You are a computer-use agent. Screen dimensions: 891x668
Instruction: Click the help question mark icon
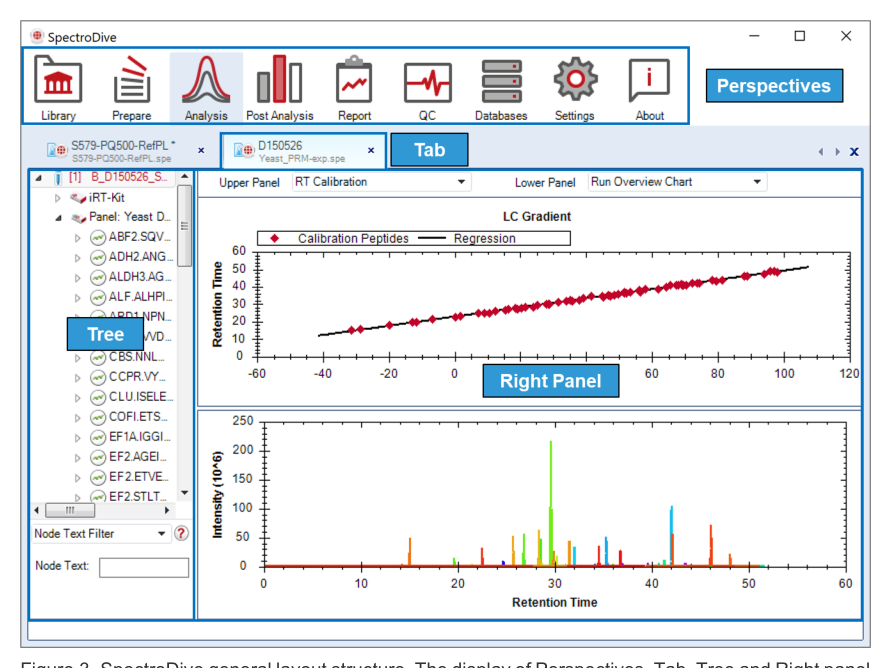coord(181,533)
